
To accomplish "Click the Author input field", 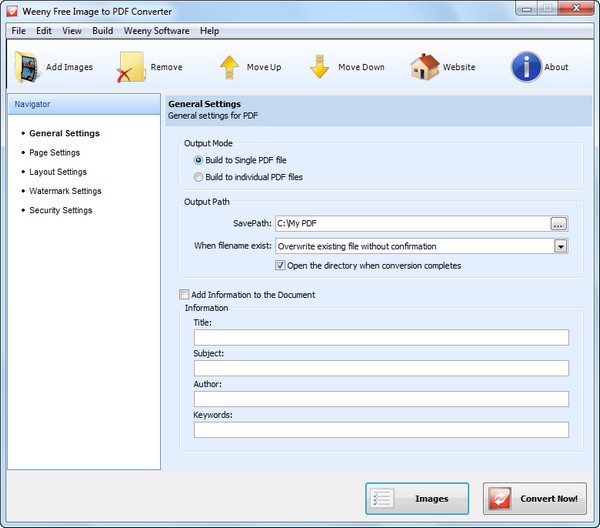I will point(381,399).
